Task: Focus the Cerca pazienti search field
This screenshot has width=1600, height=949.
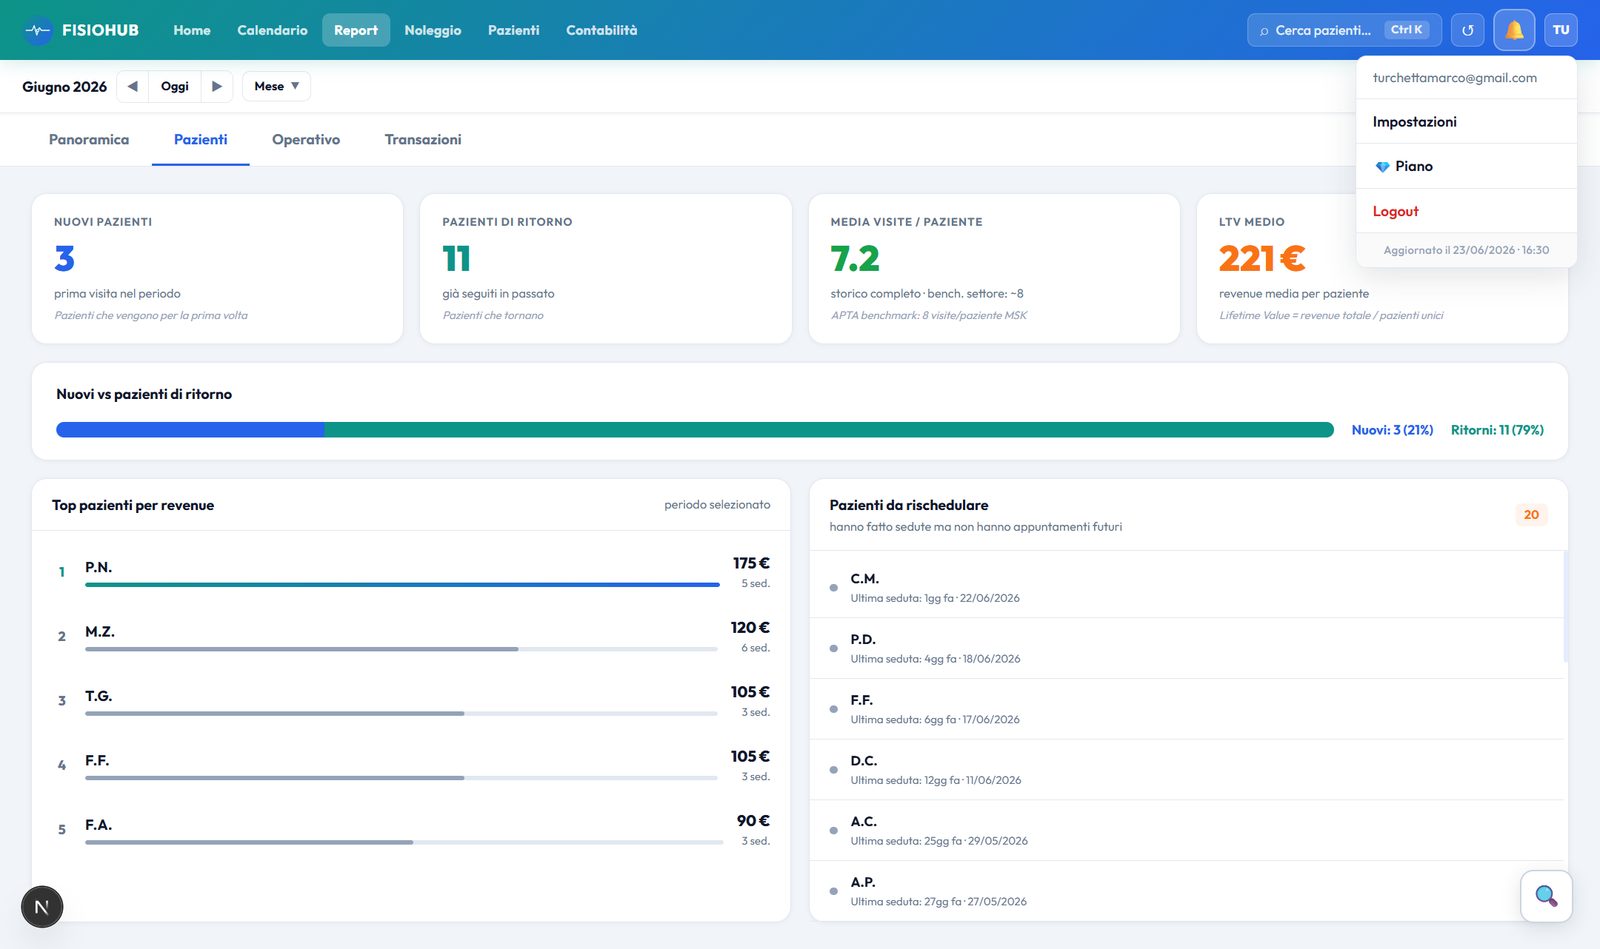Action: pos(1344,30)
